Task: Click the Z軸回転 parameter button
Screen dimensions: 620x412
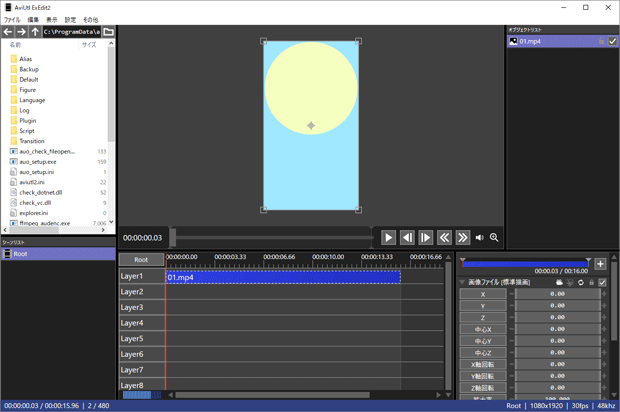Action: (483, 388)
